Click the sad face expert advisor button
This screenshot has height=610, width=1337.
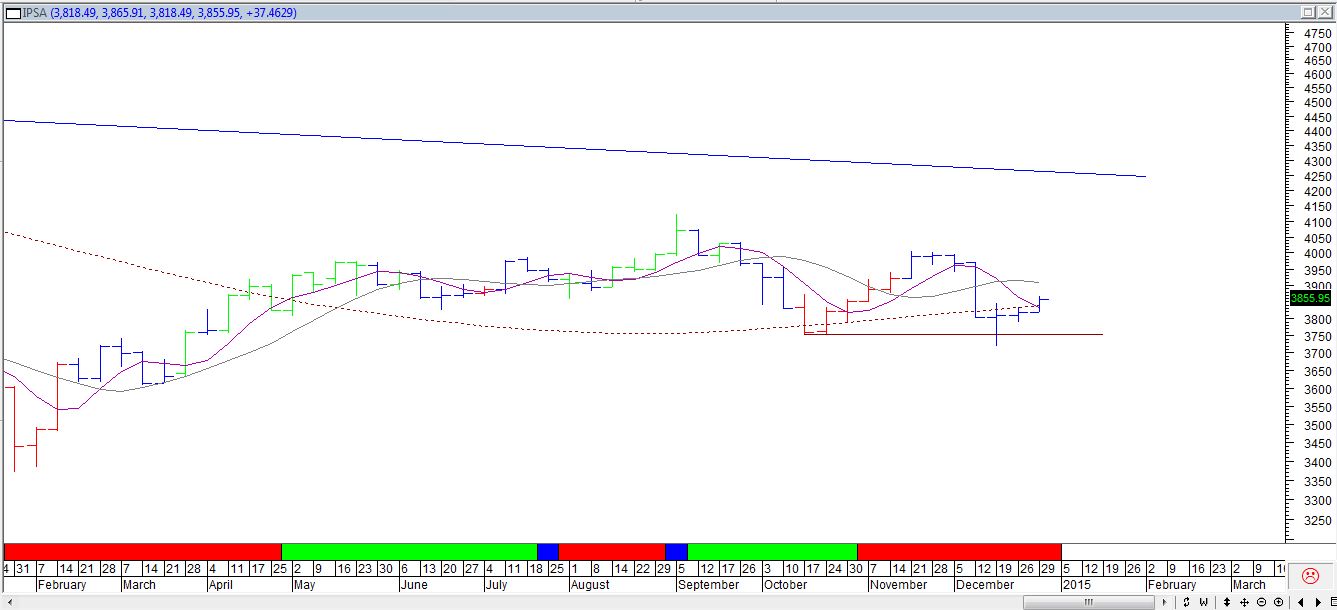pos(1310,576)
